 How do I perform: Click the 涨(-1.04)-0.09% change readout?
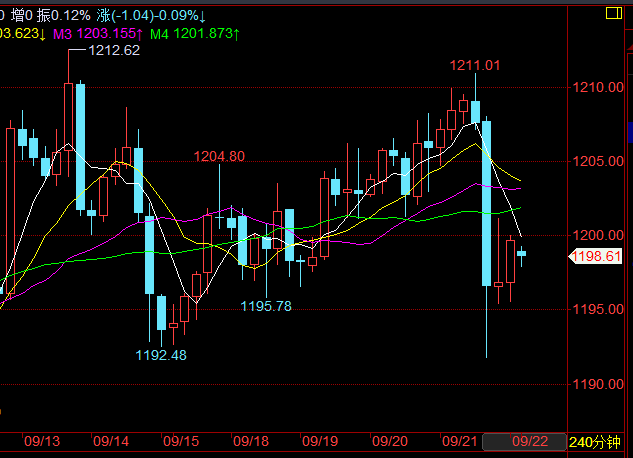[151, 16]
